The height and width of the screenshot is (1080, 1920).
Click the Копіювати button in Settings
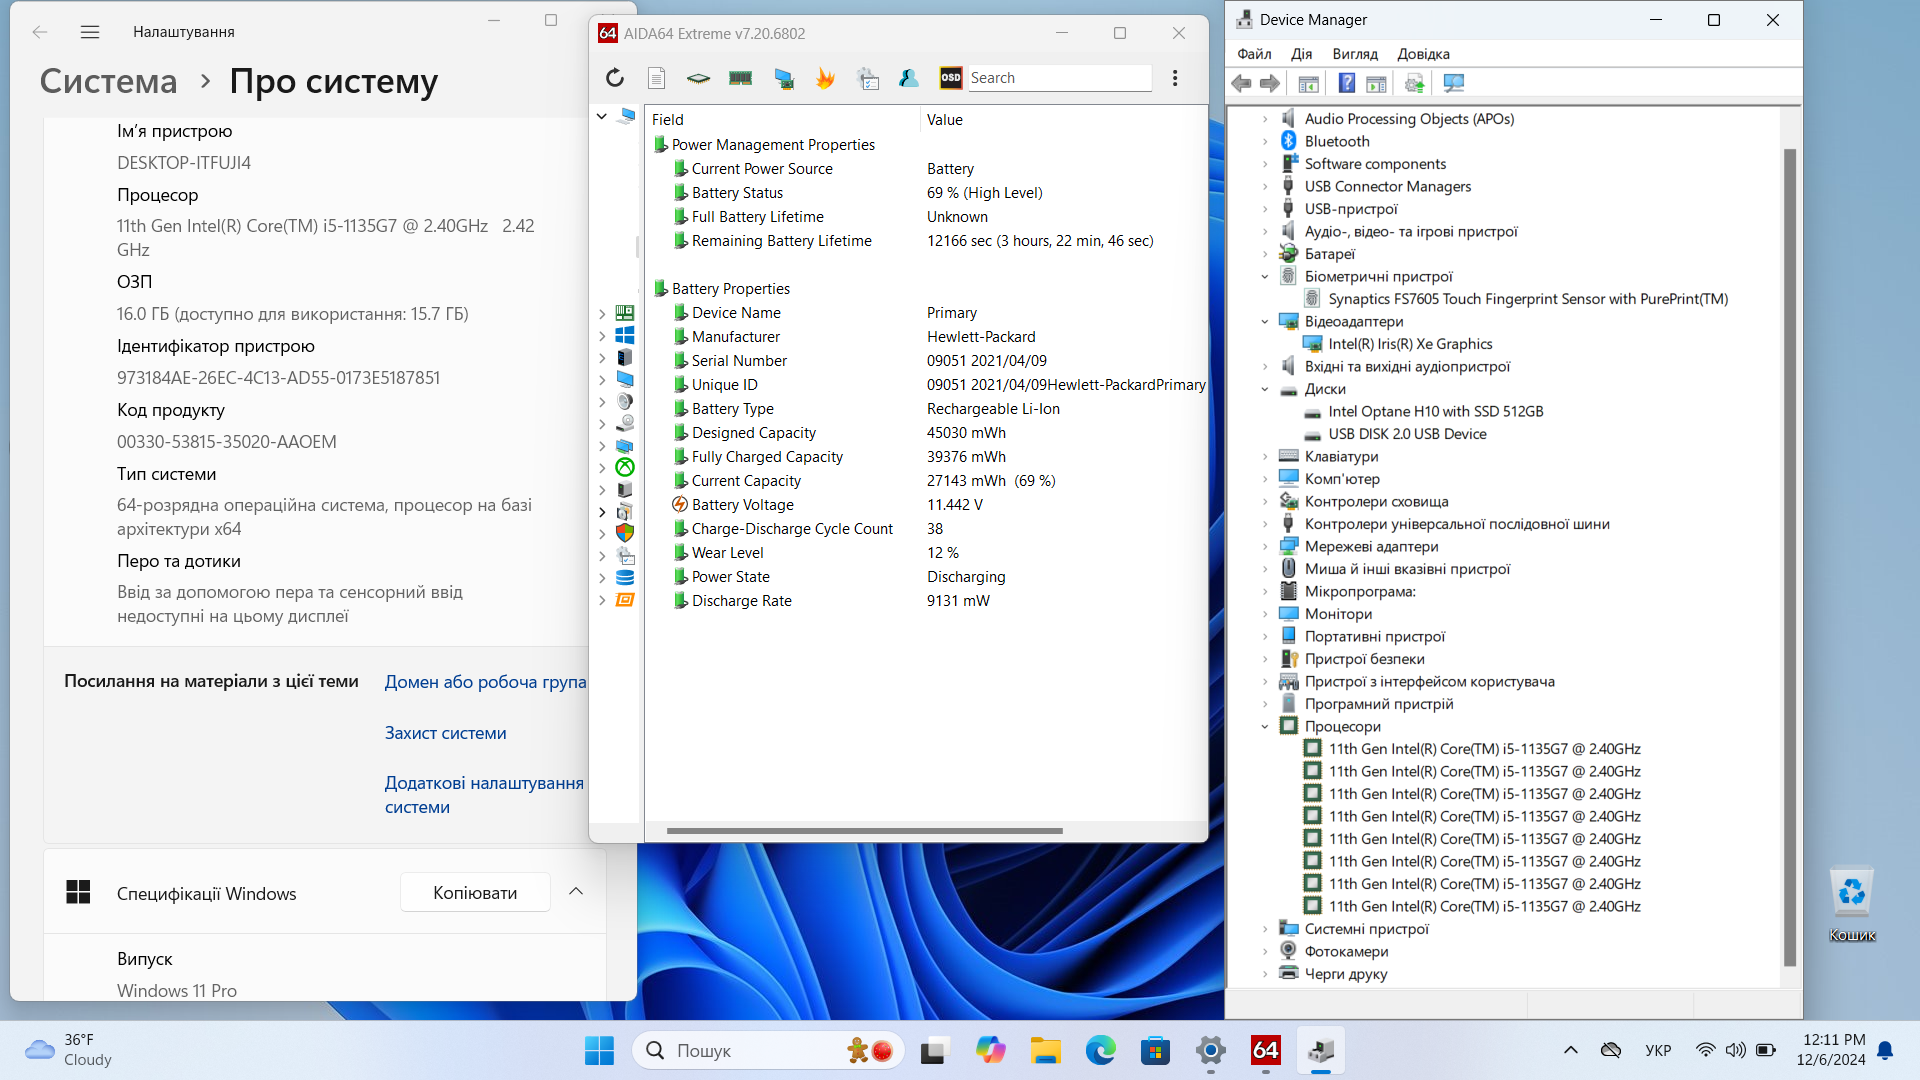point(475,893)
